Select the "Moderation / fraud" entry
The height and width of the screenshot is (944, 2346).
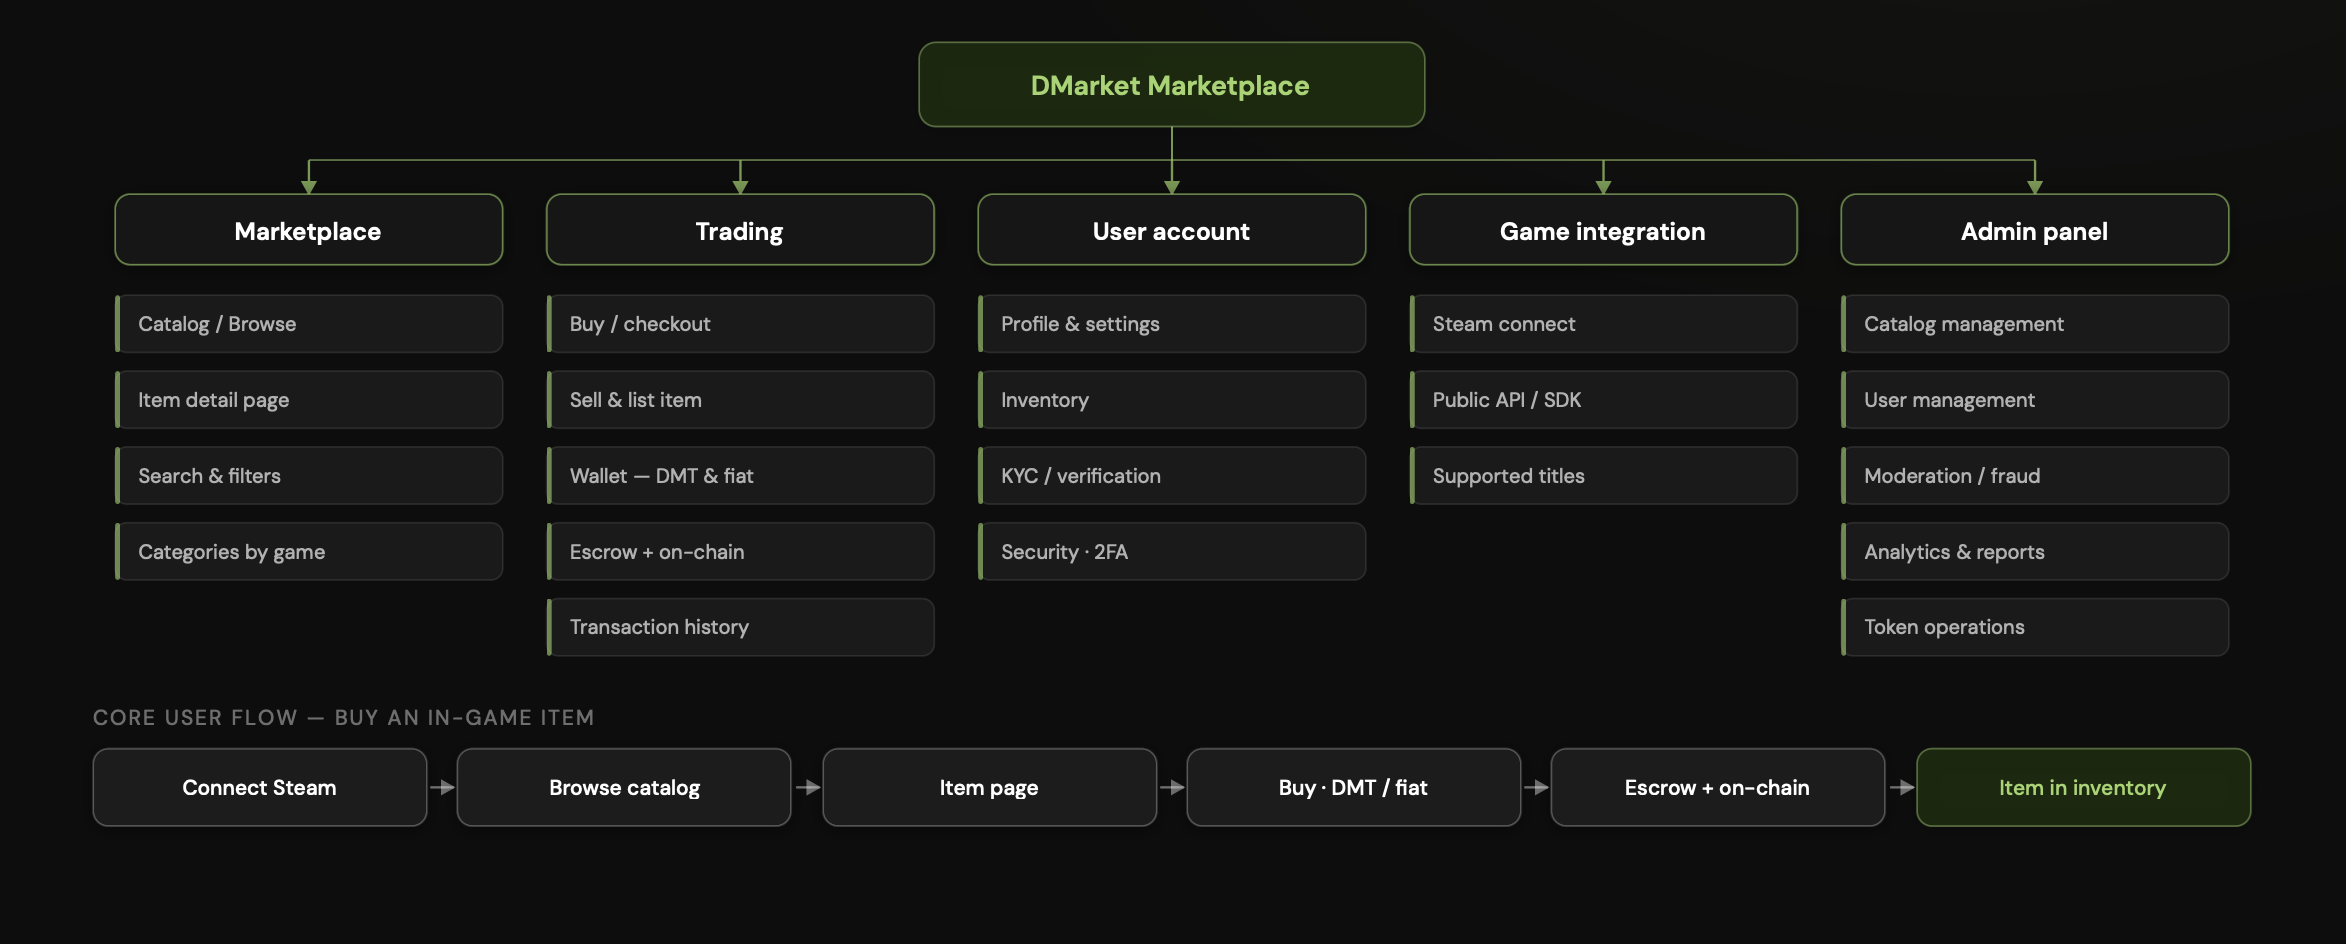(2035, 476)
